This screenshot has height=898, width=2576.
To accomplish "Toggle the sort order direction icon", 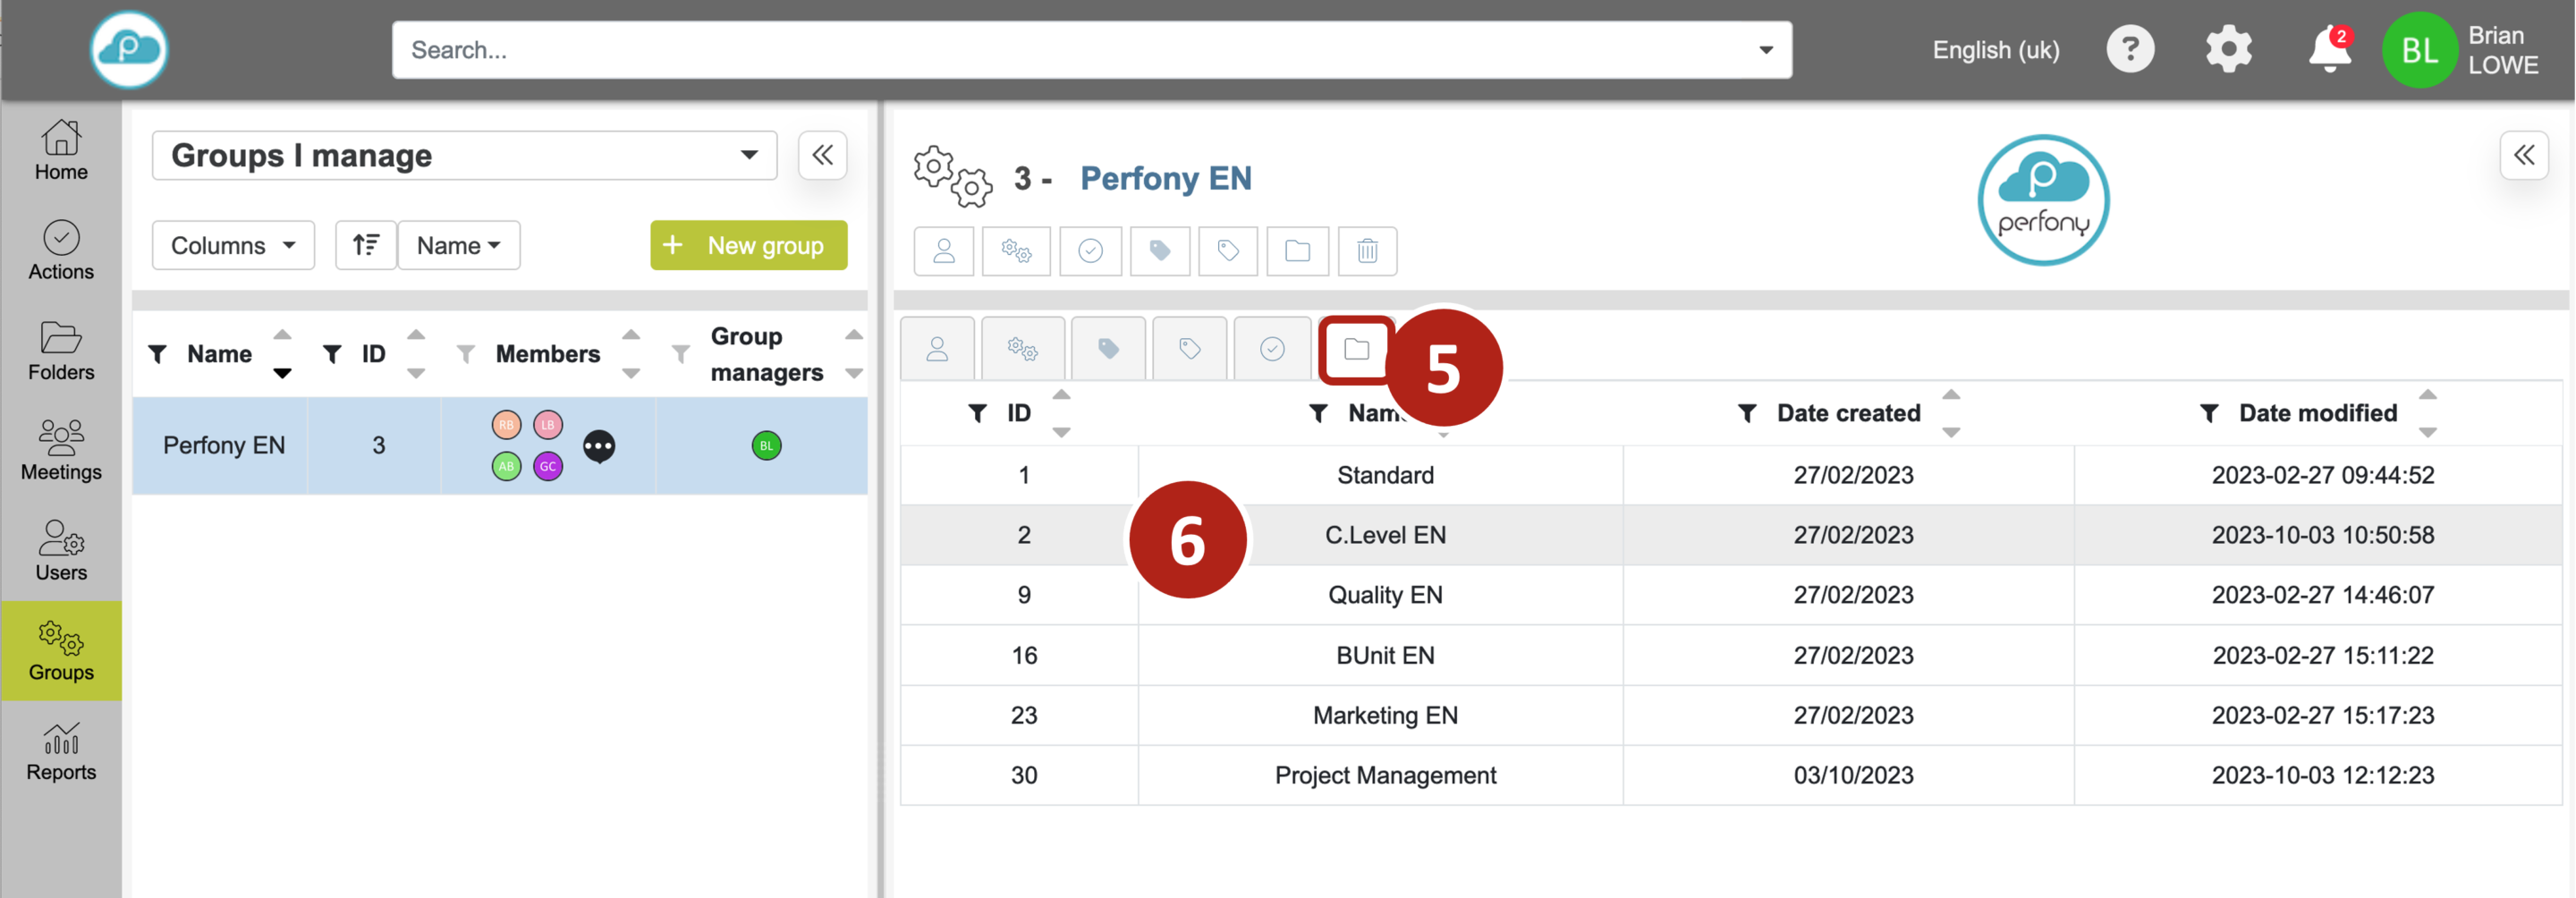I will coord(366,245).
